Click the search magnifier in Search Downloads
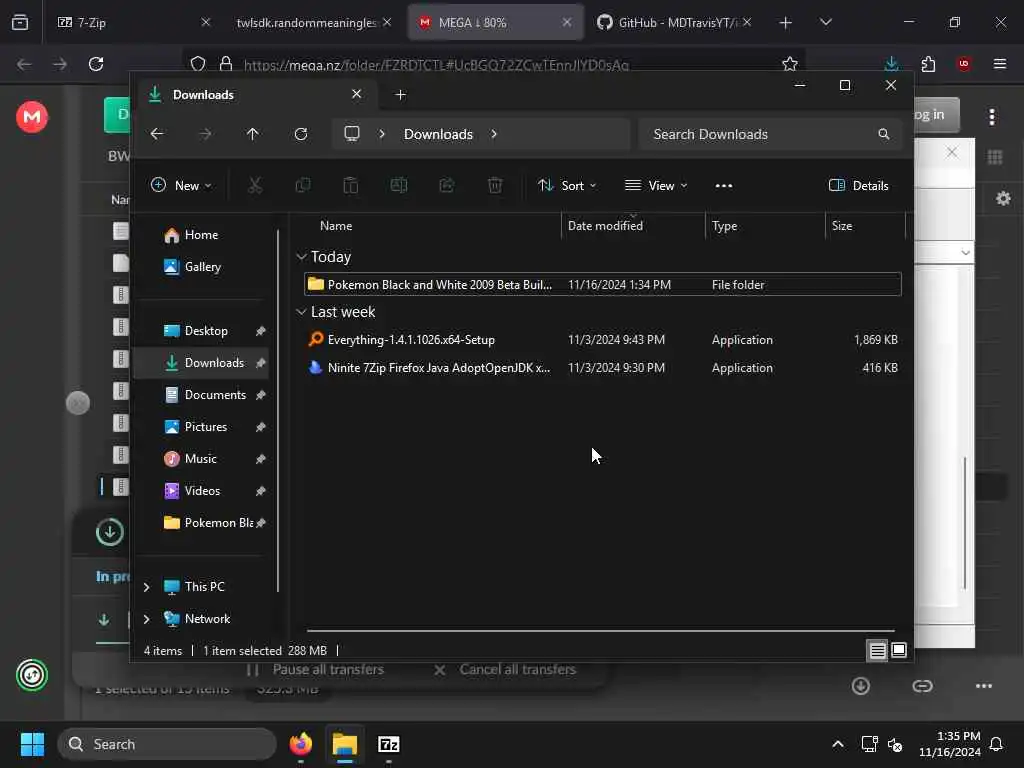1024x768 pixels. click(884, 134)
